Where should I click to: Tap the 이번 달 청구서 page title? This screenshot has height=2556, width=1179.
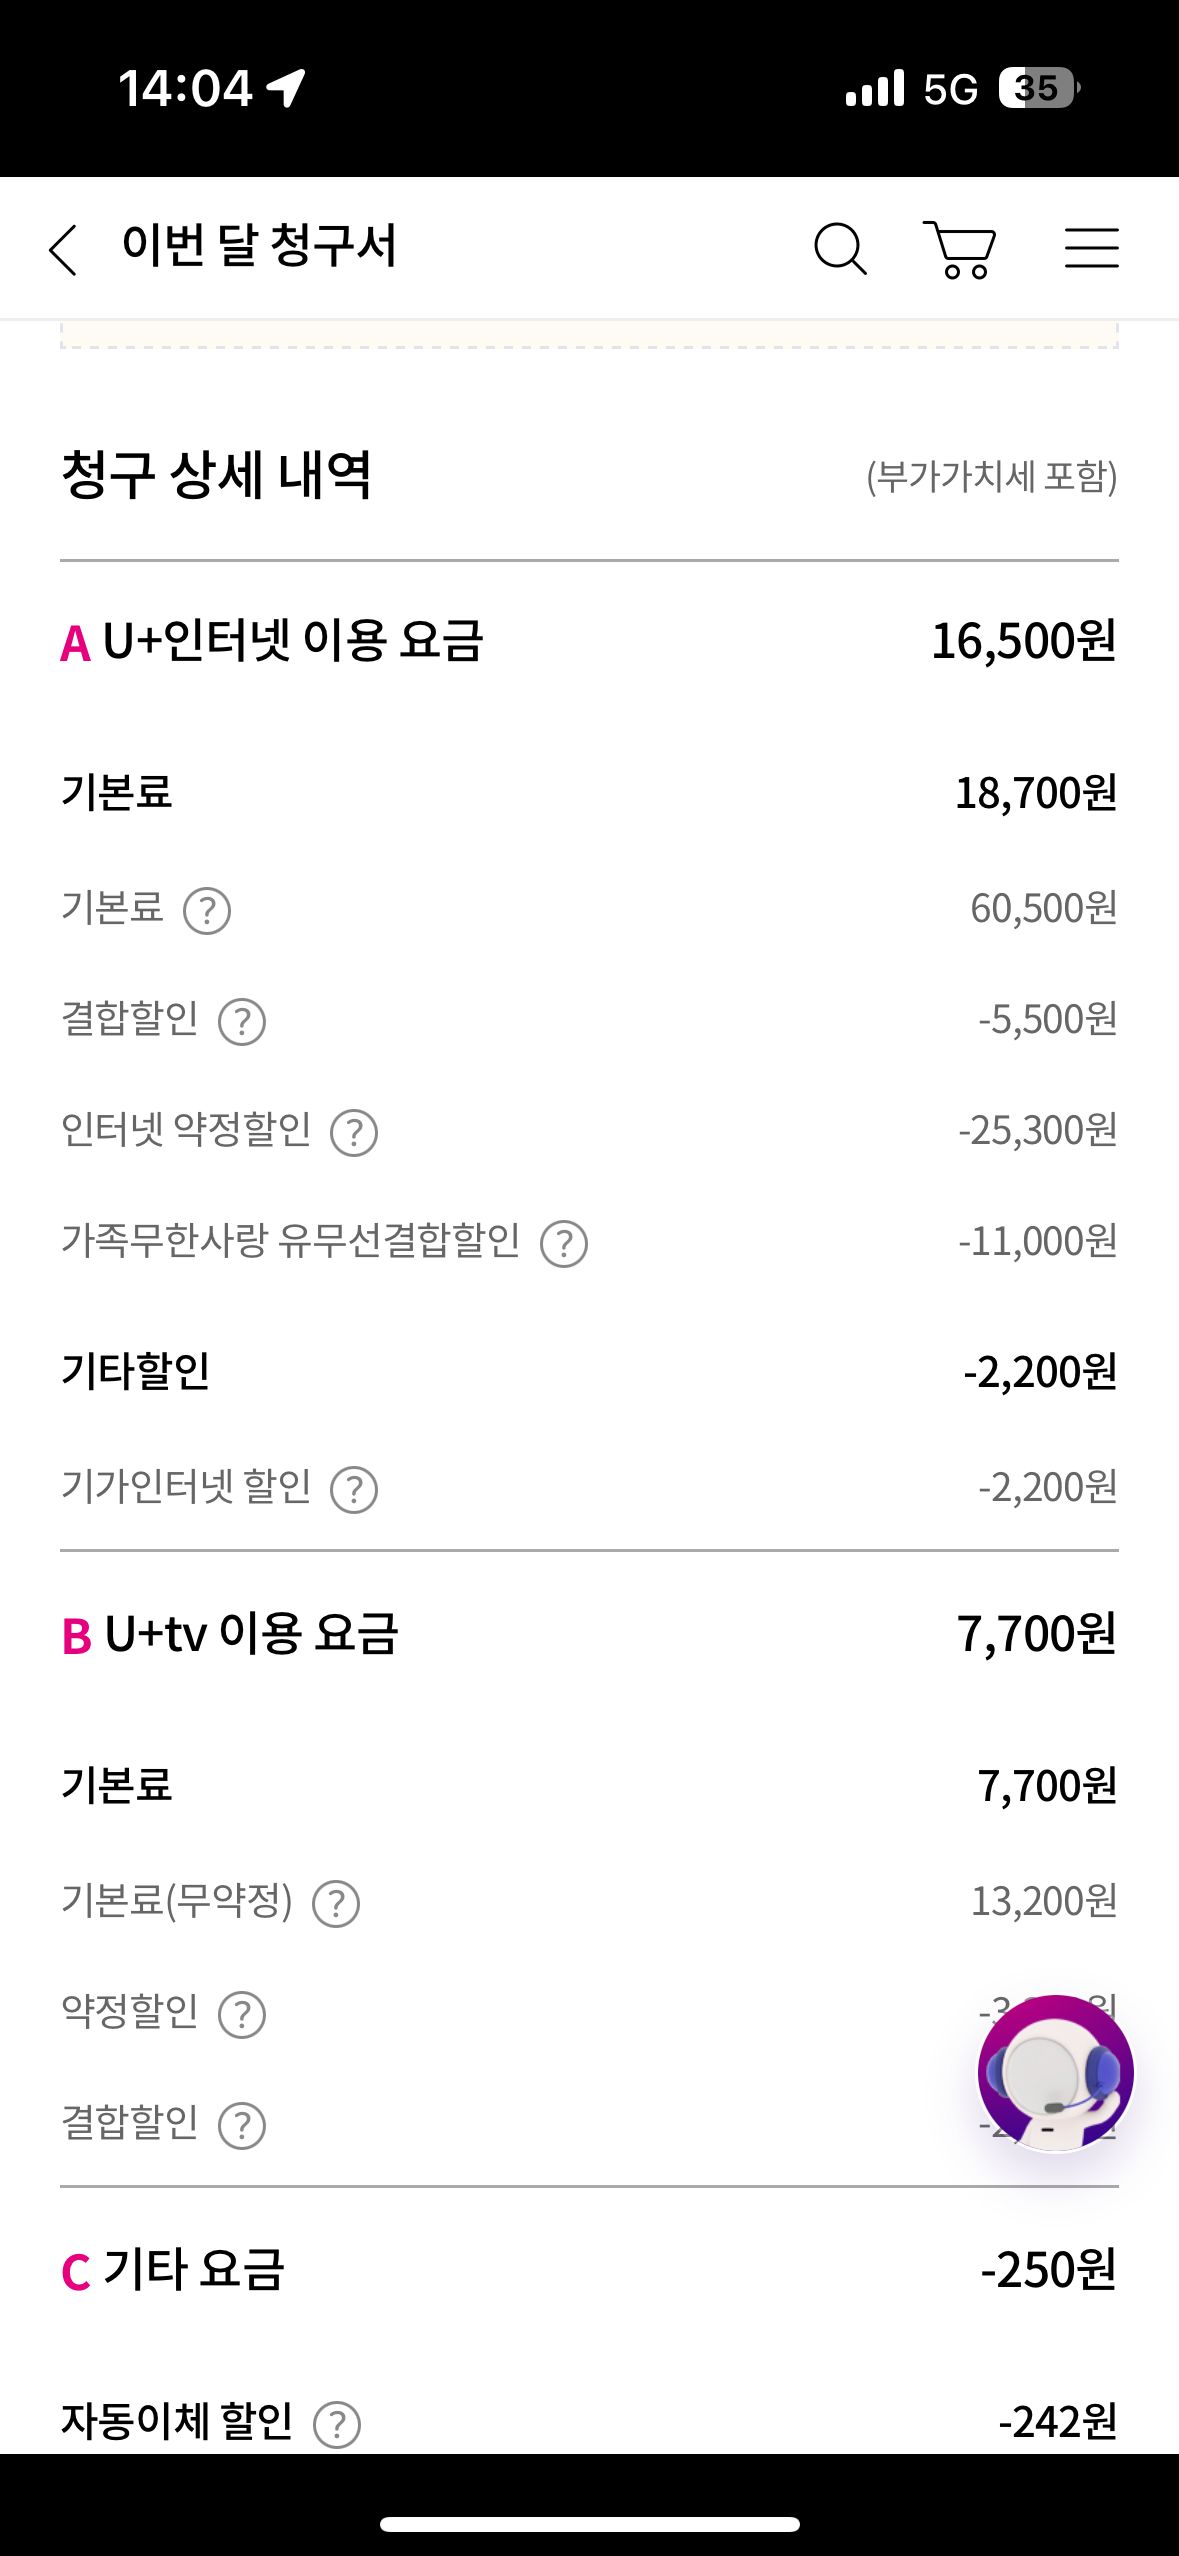(x=259, y=247)
